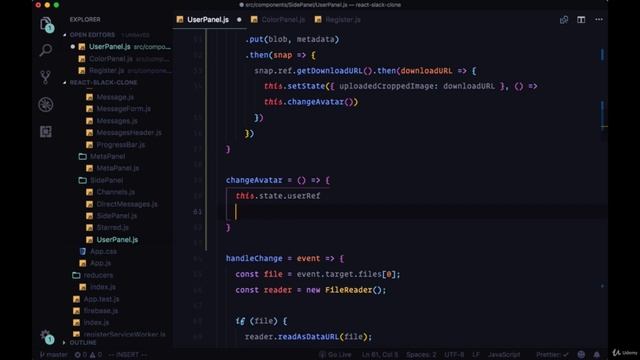
Task: Click the unsaved dot on the UserPanel.js tab
Action: [x=239, y=20]
